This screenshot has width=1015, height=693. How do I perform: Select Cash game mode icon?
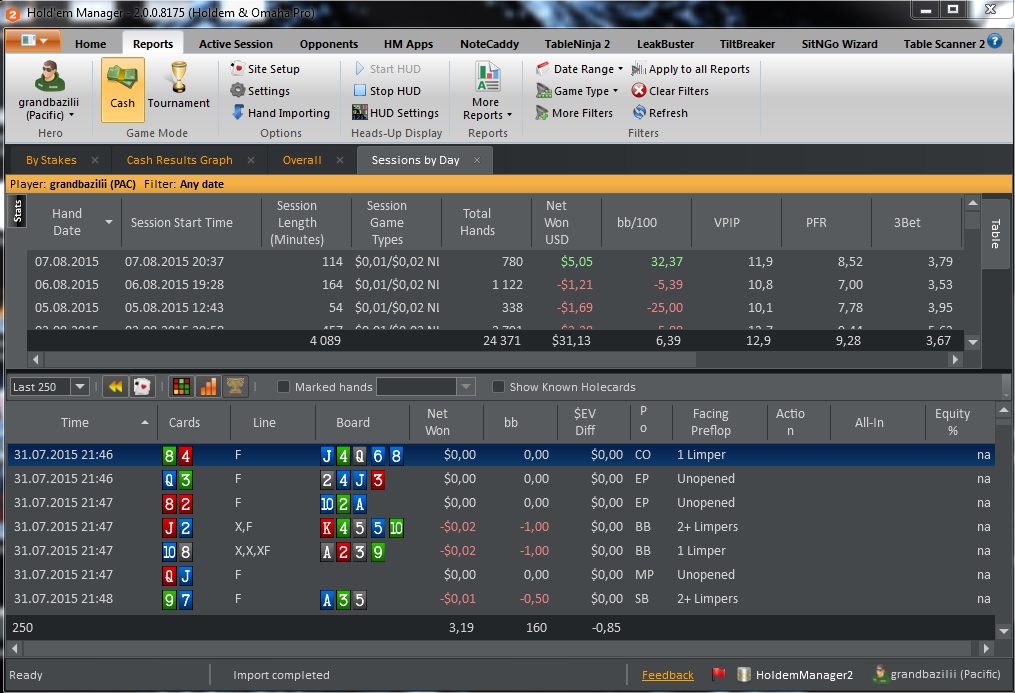pos(122,89)
